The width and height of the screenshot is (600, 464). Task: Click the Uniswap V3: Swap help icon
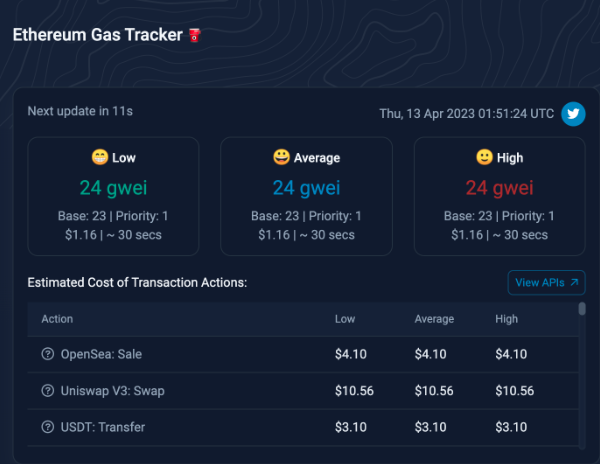pyautogui.click(x=47, y=391)
